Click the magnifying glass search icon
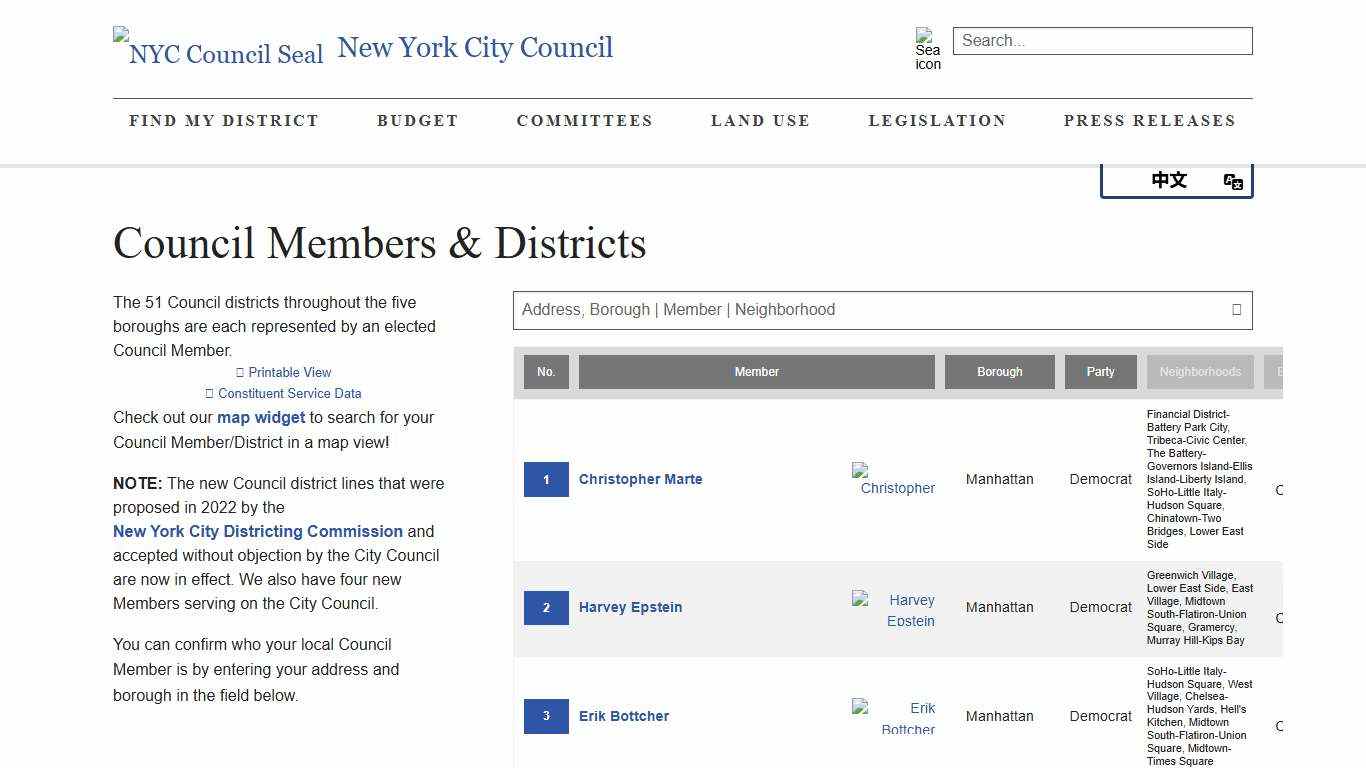Image resolution: width=1366 pixels, height=768 pixels. click(x=928, y=47)
